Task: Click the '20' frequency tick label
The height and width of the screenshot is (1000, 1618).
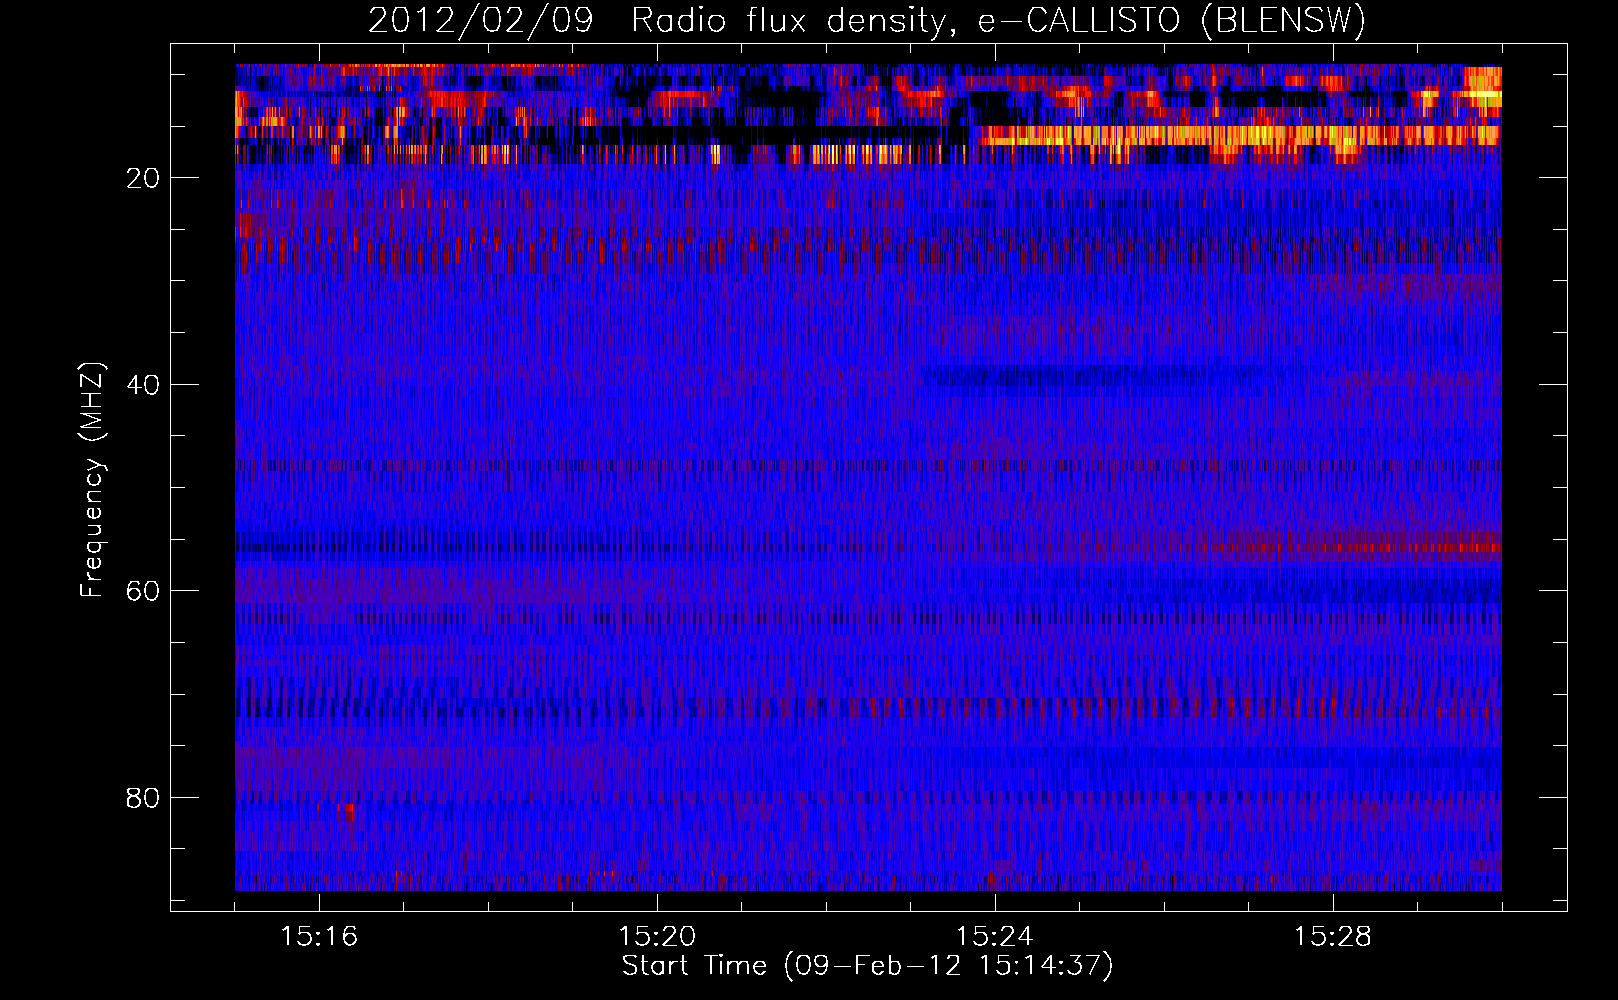Action: coord(144,178)
